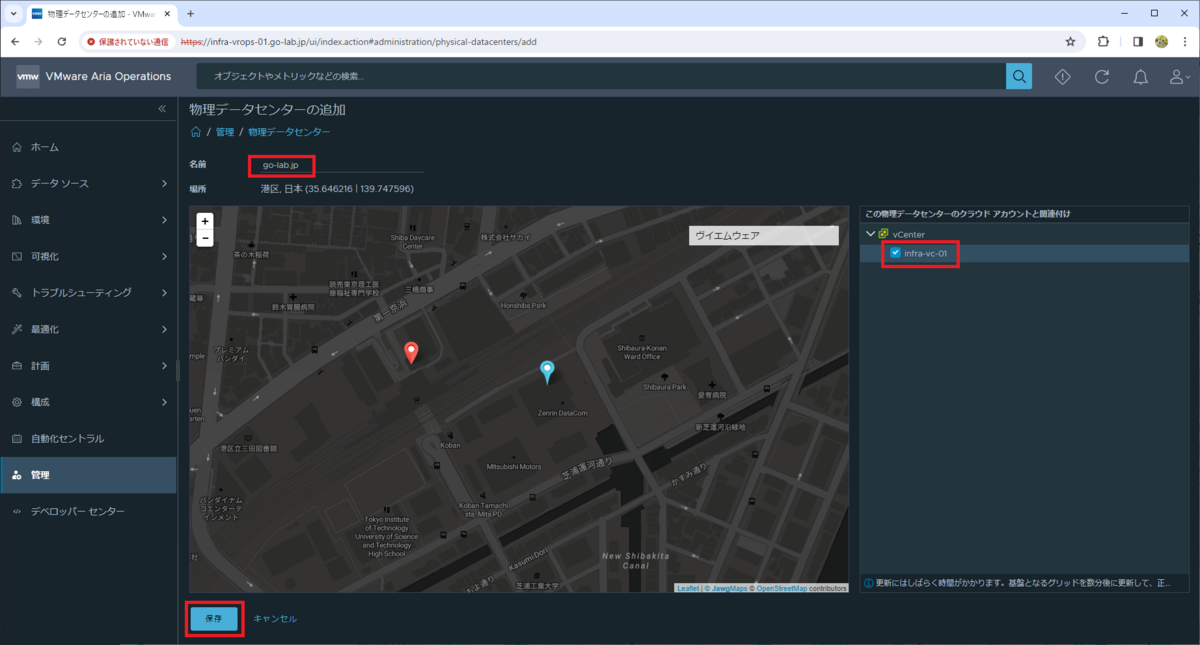Expand the 可視化 menu chevron
The width and height of the screenshot is (1200, 645).
[164, 256]
